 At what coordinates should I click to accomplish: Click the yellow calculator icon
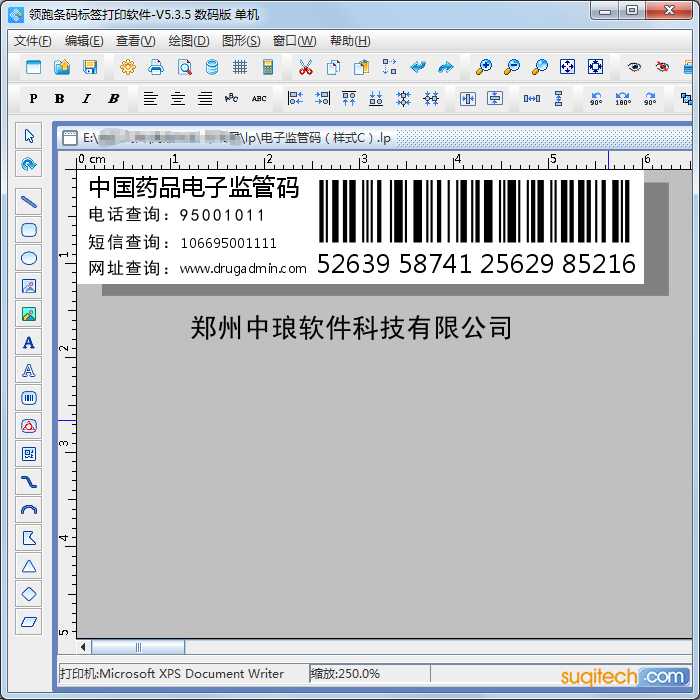point(268,67)
